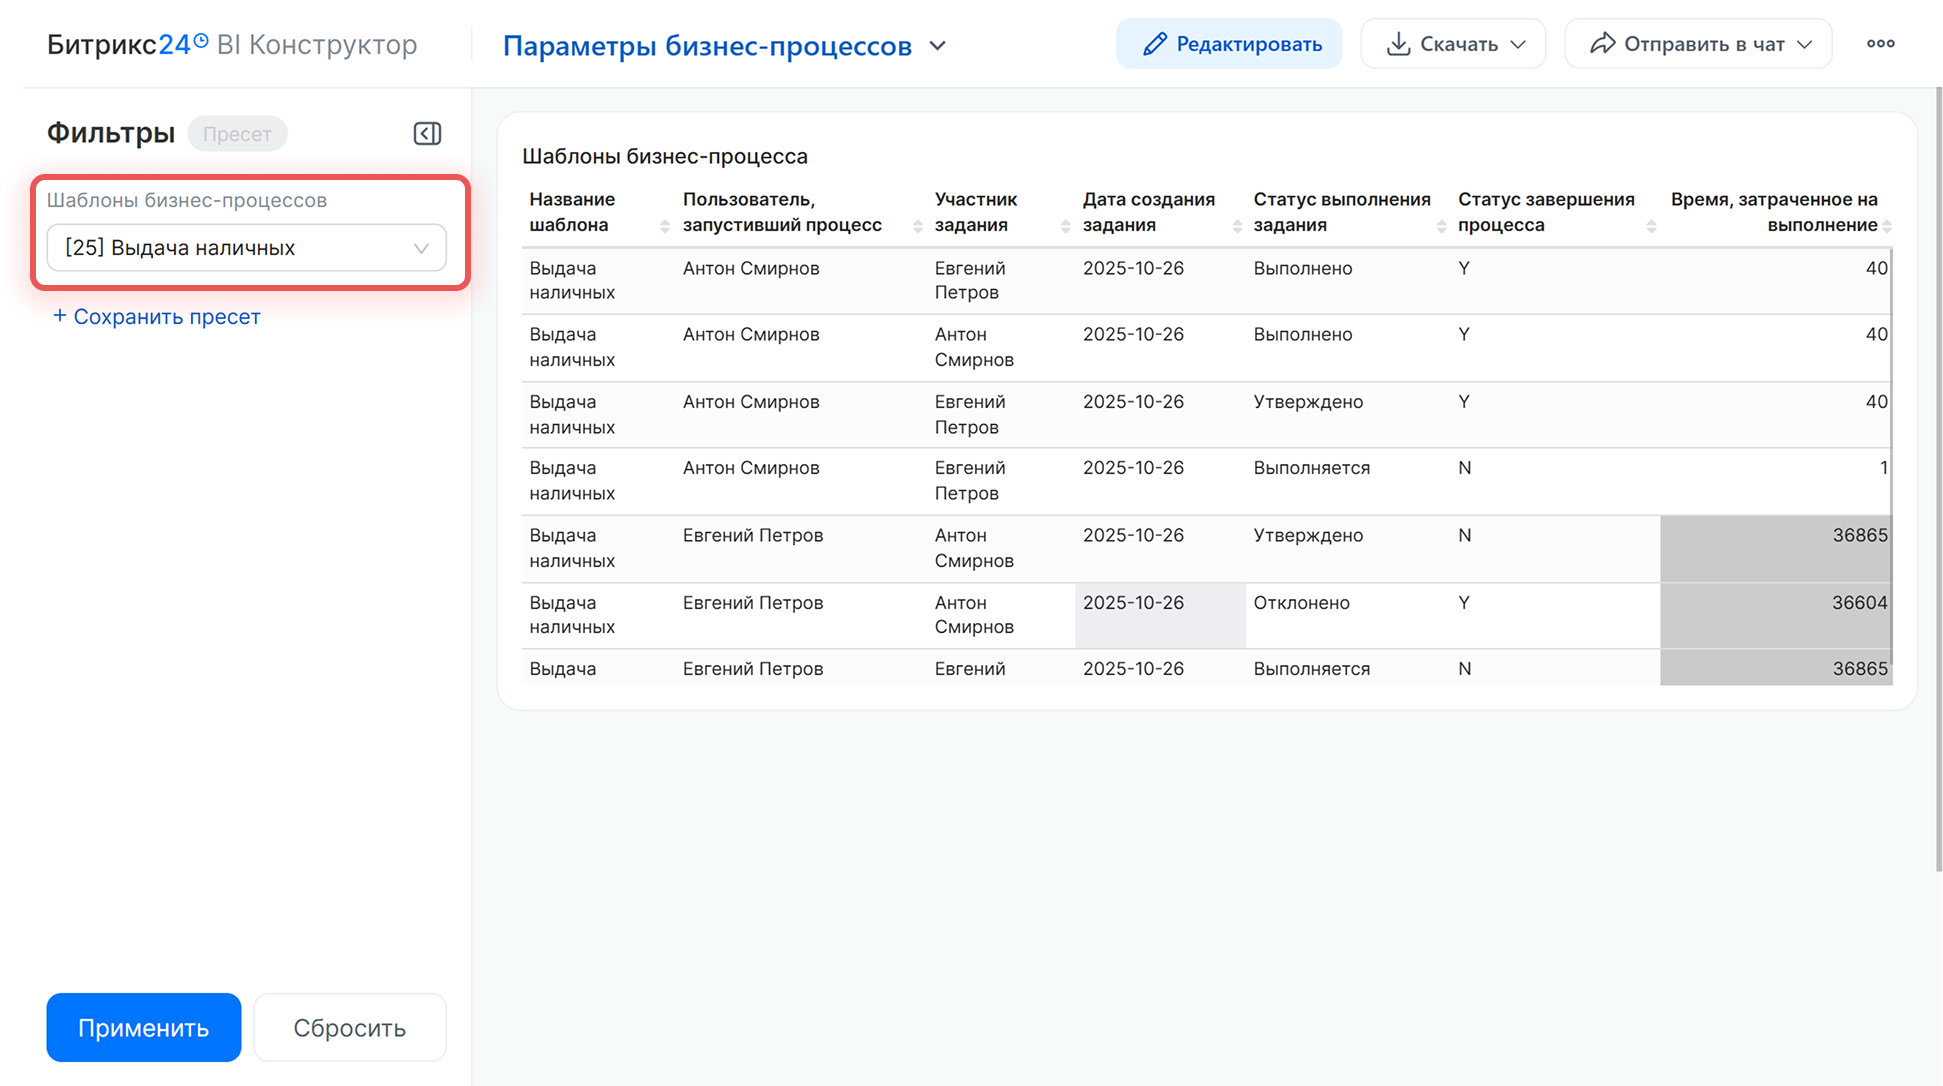Expand the Скачать download dropdown

coord(1453,44)
